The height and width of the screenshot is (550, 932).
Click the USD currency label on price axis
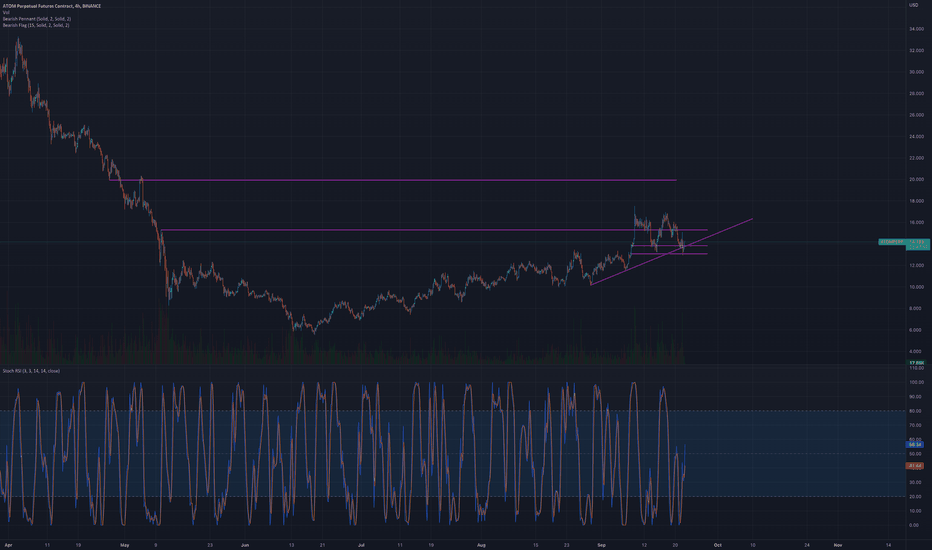(914, 5)
